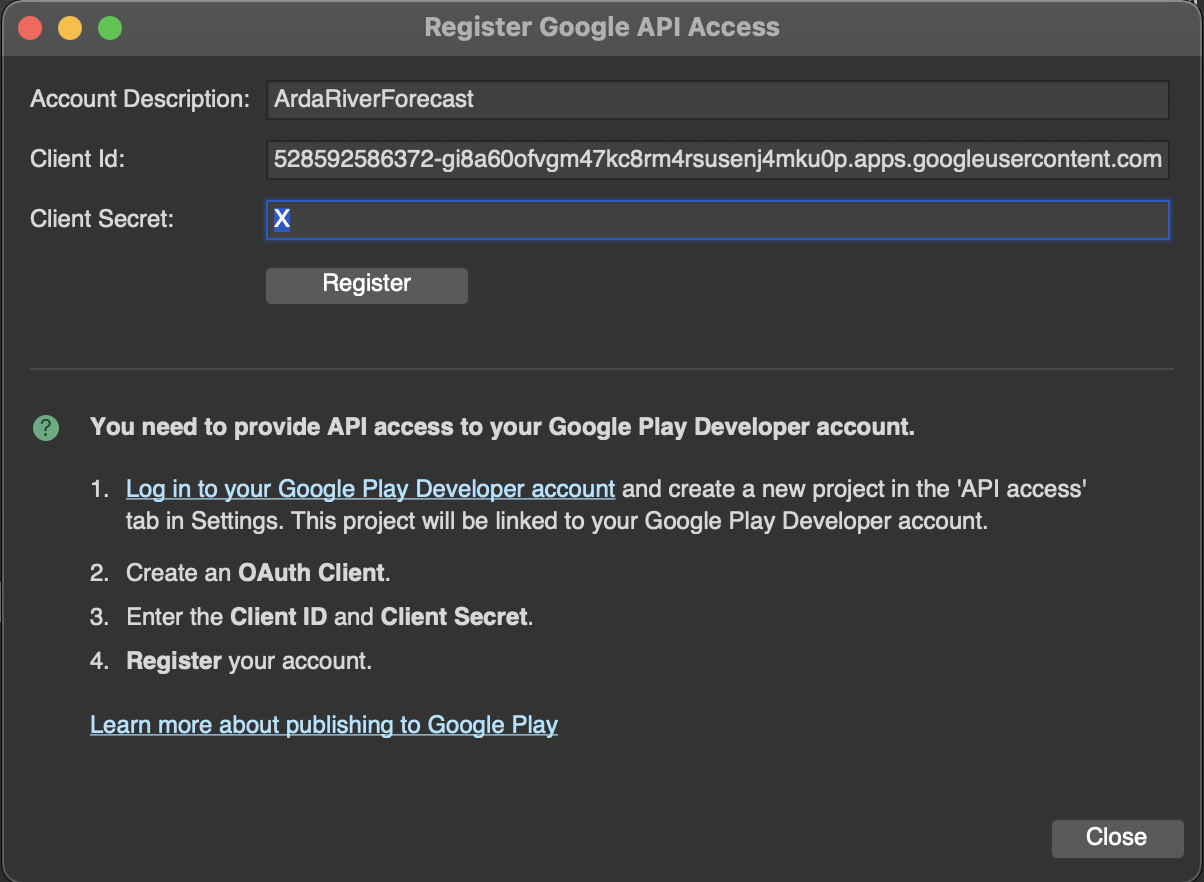
Task: Click the Client Id label
Action: point(78,159)
